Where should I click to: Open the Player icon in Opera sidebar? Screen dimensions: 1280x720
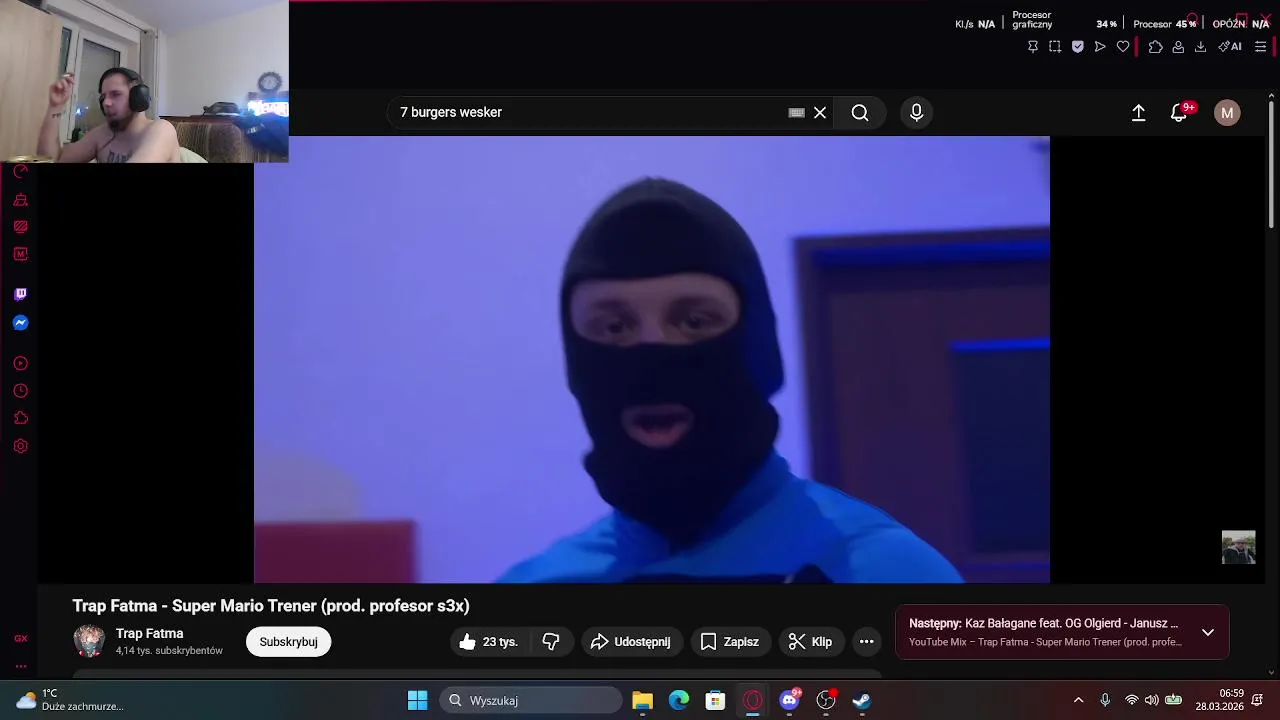20,364
